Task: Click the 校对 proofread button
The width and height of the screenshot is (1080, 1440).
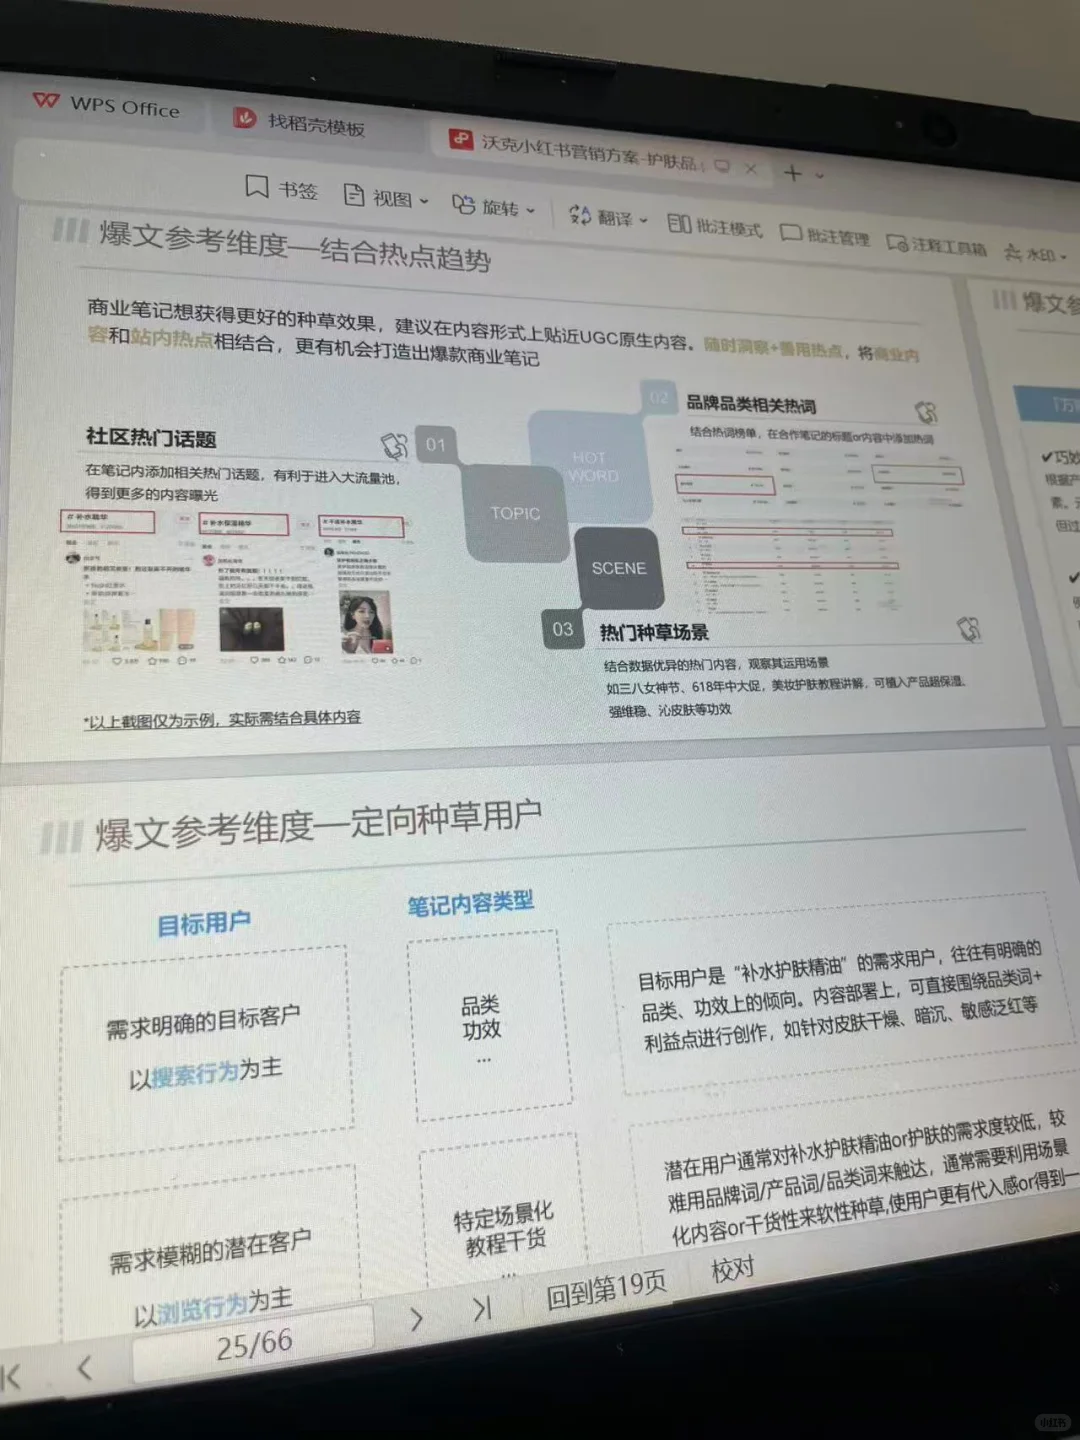Action: click(x=732, y=1270)
